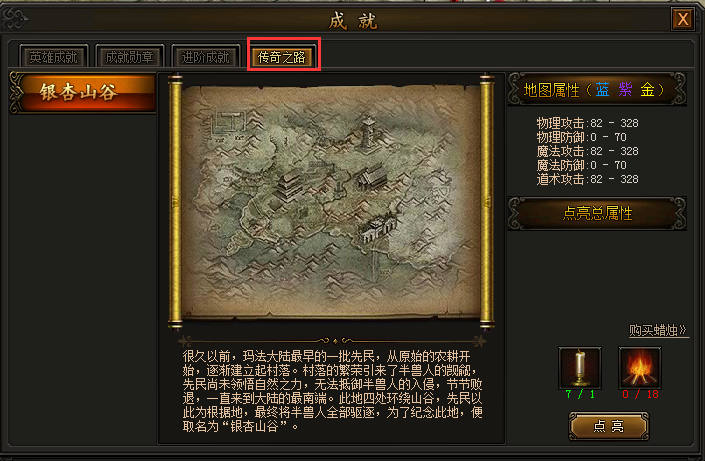This screenshot has height=461, width=705.
Task: Open the 英雄成就 tab
Action: 54,57
